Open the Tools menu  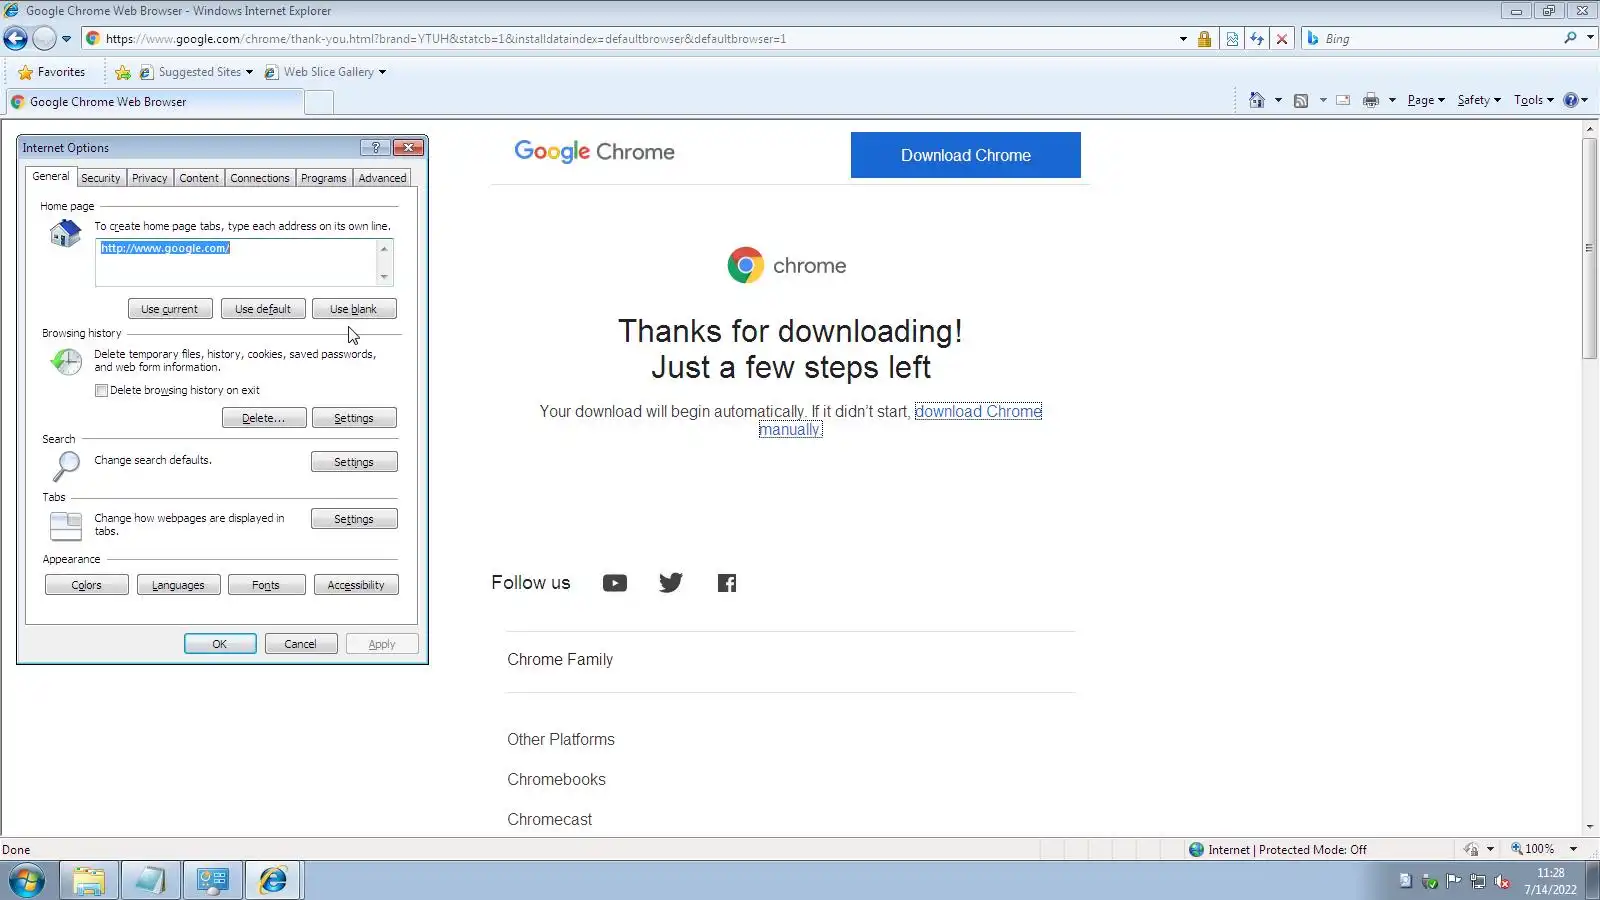[1534, 100]
